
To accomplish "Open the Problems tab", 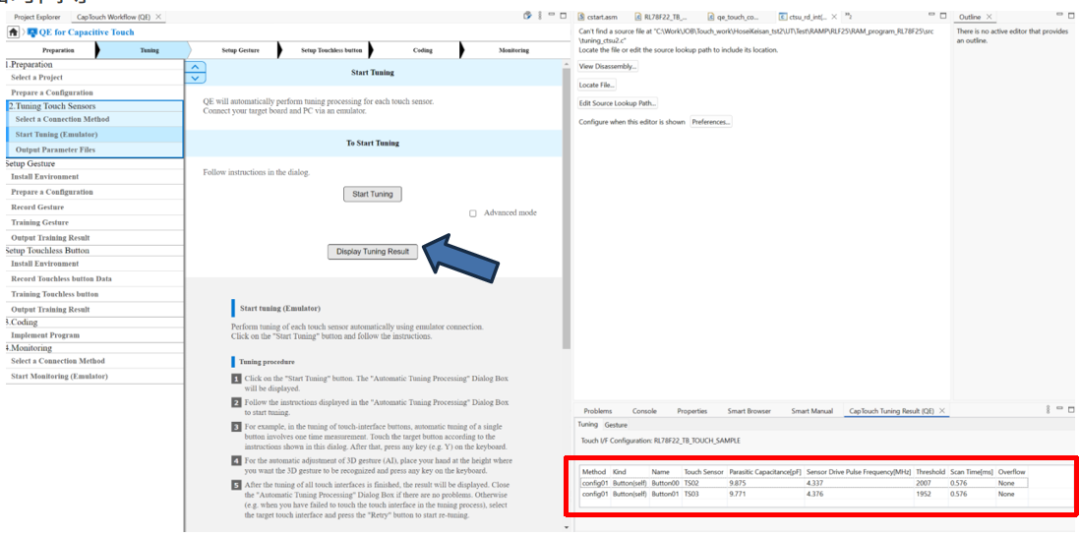I will pyautogui.click(x=597, y=411).
